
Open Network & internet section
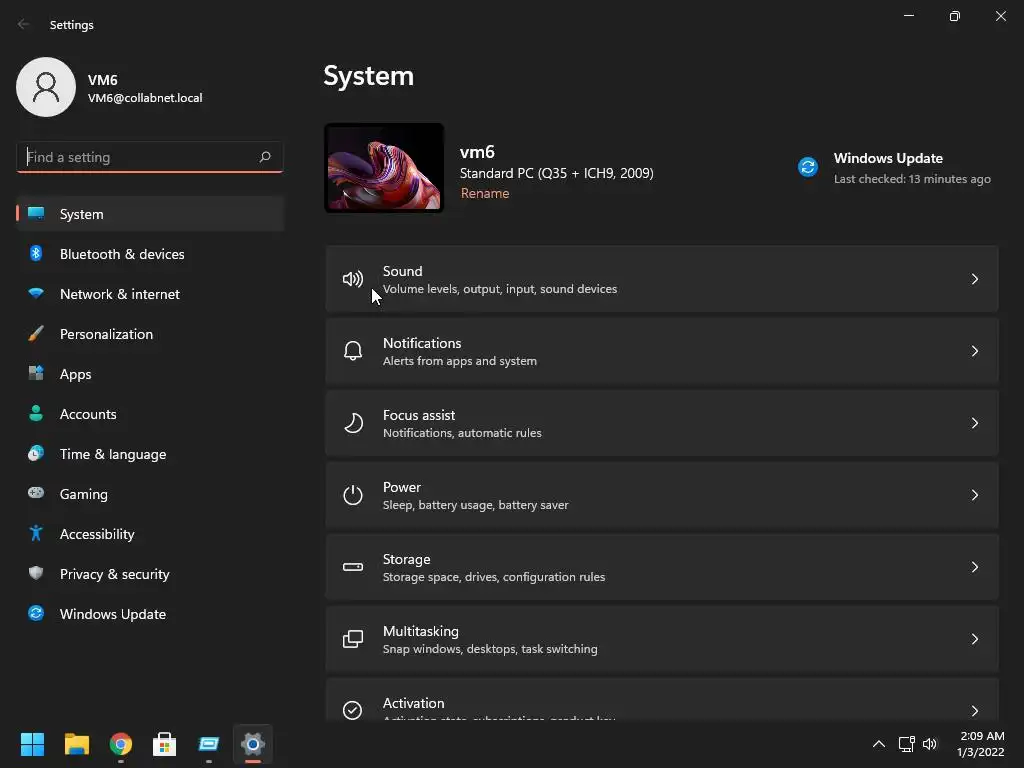[150, 293]
